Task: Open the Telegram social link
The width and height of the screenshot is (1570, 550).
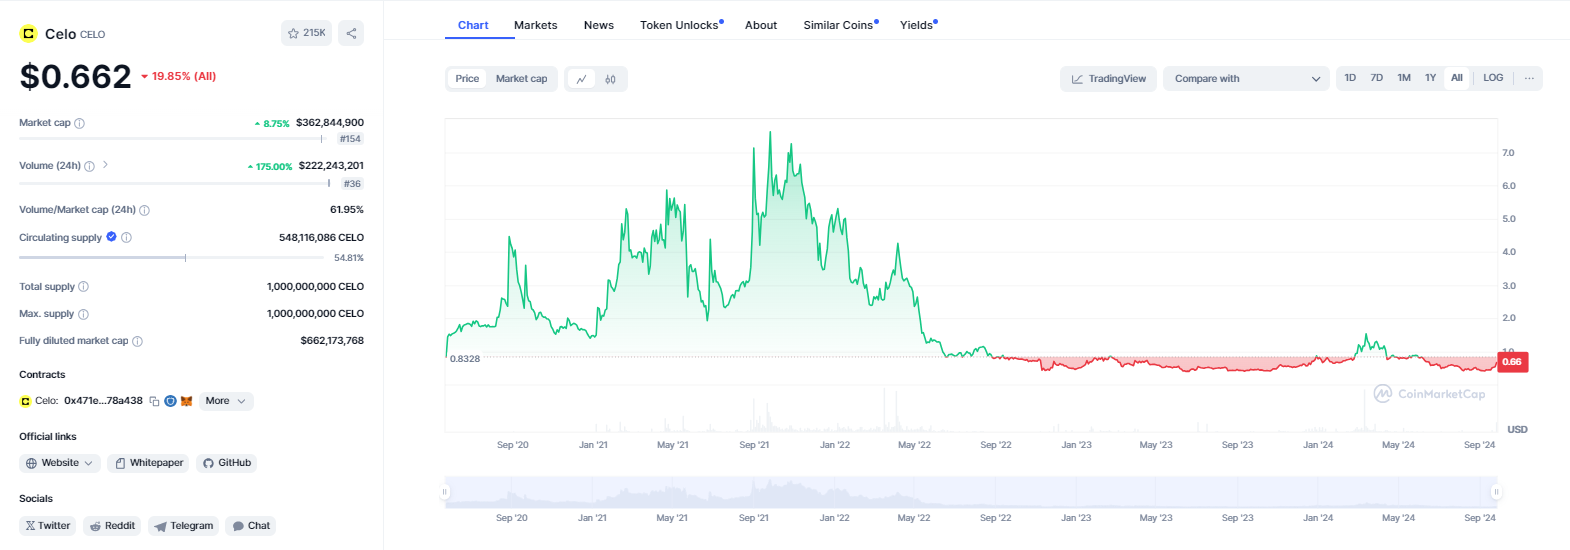Action: 184,526
